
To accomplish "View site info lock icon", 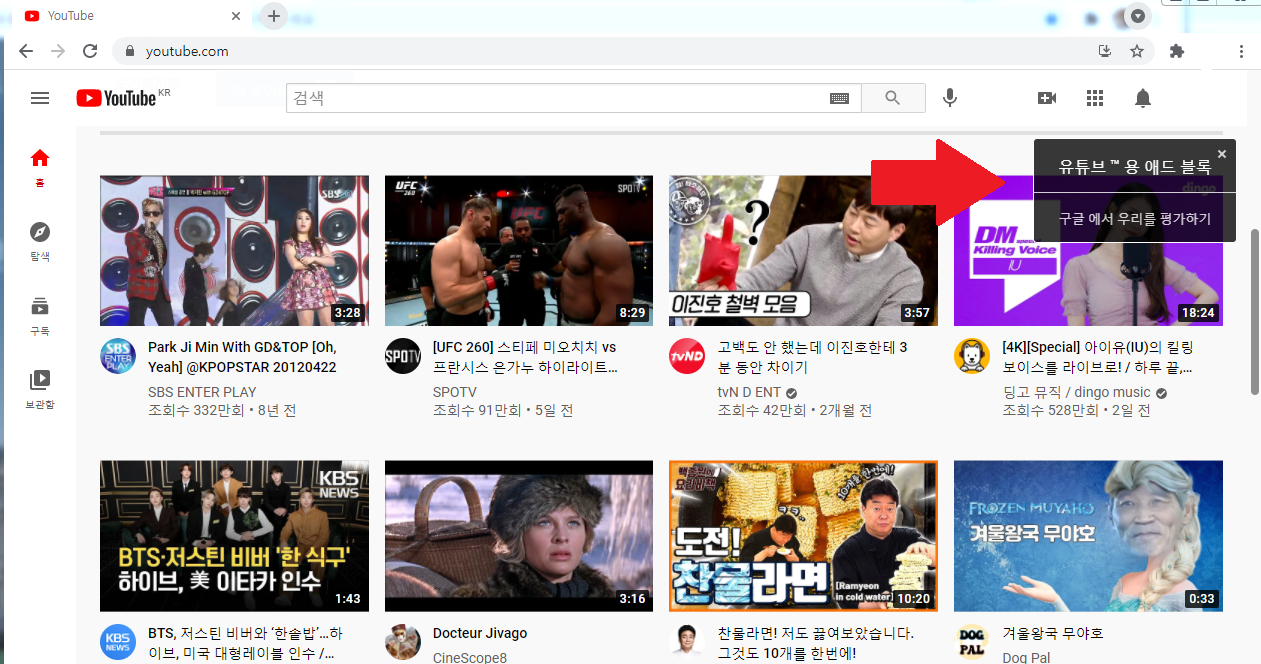I will point(129,51).
